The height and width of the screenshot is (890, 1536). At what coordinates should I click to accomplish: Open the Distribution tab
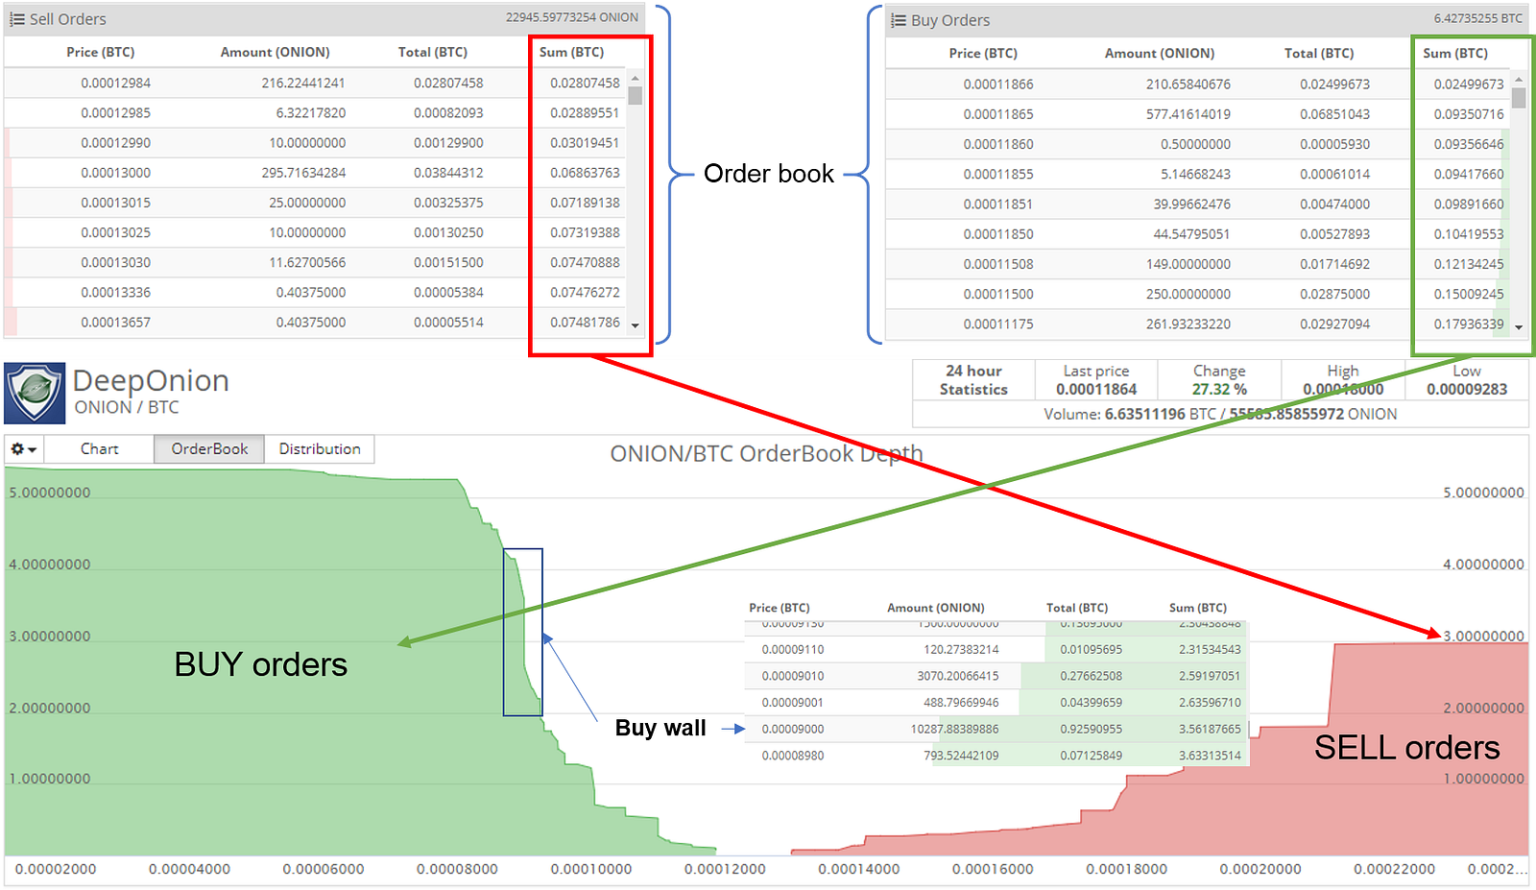point(319,448)
